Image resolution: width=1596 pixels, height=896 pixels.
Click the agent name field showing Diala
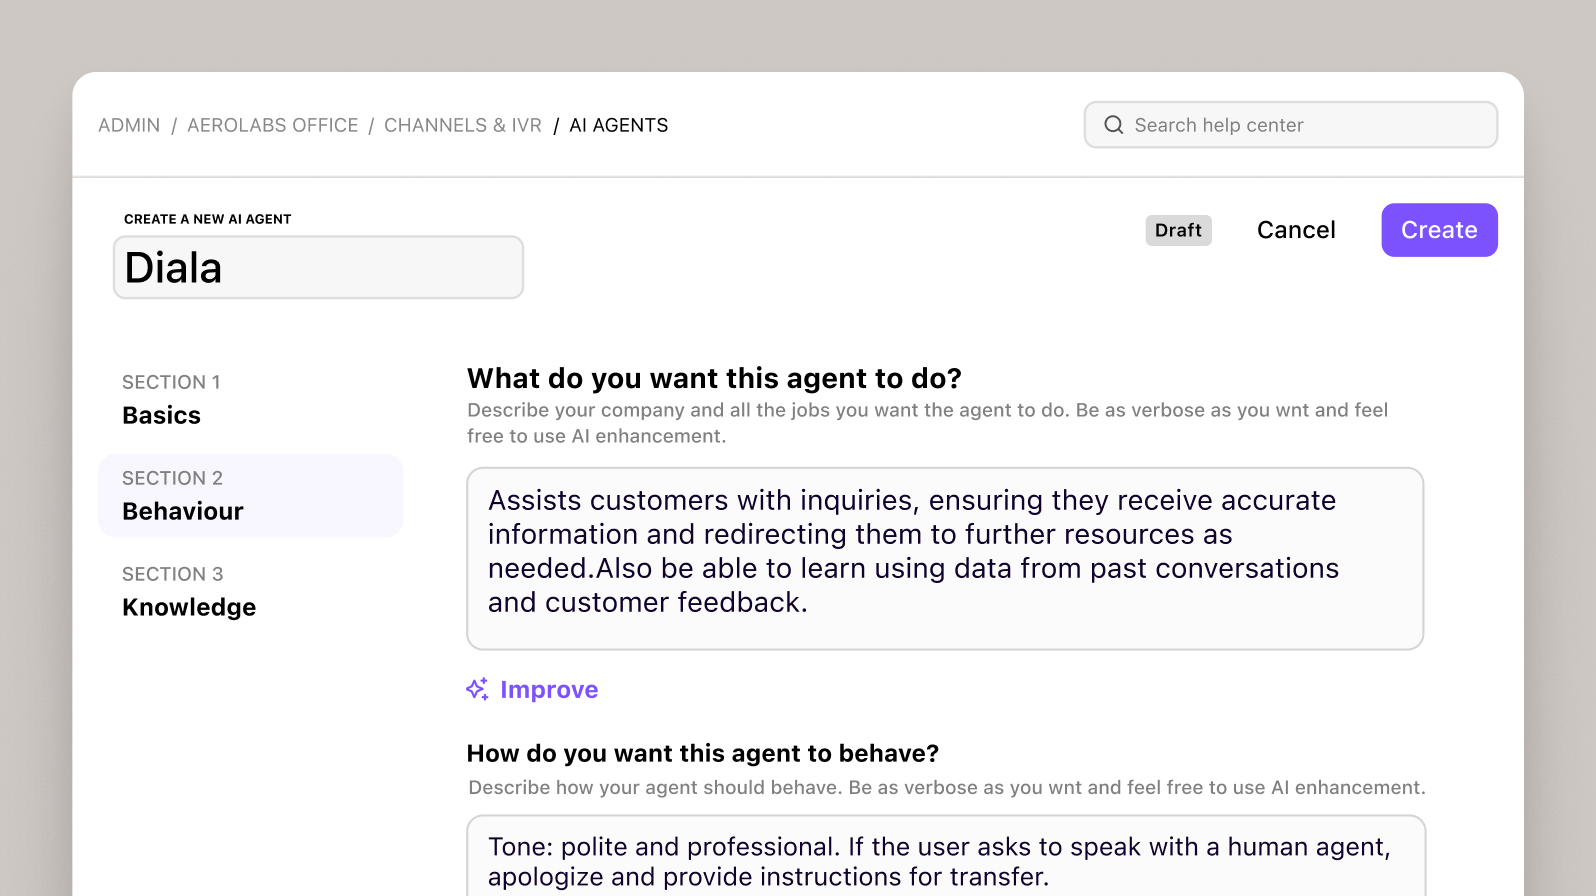coord(318,267)
